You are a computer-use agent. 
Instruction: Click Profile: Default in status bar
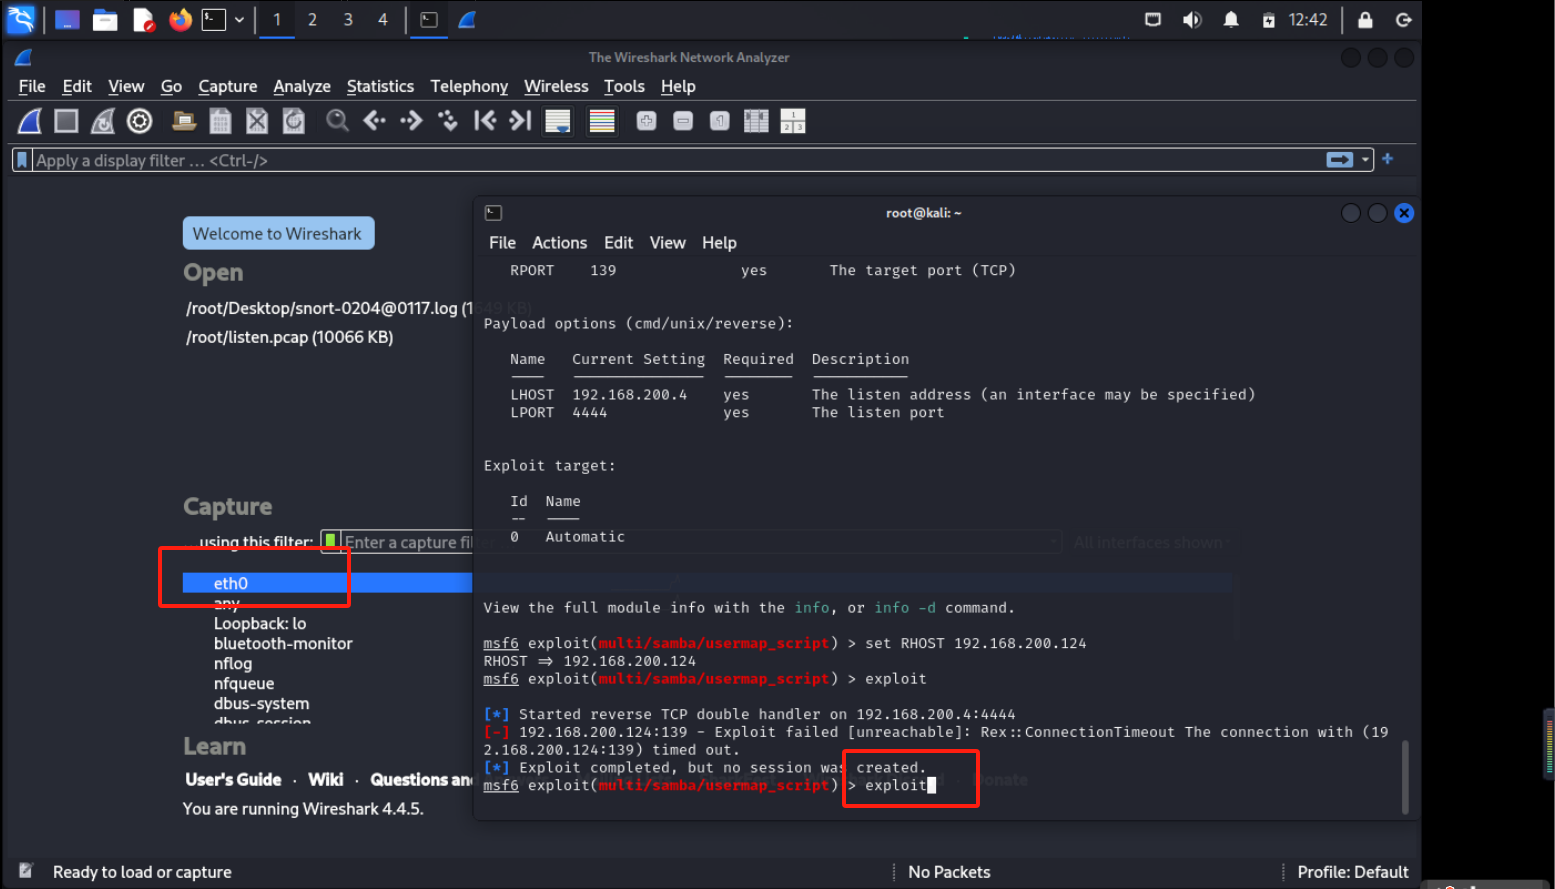click(x=1353, y=872)
